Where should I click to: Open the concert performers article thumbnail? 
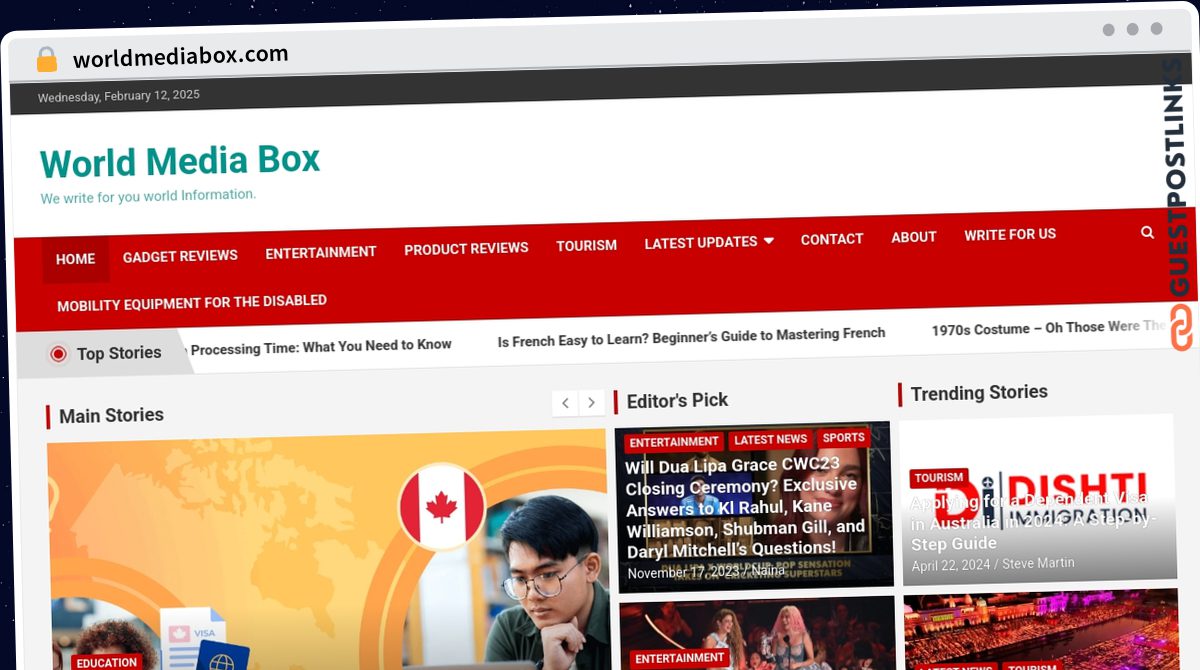(757, 634)
